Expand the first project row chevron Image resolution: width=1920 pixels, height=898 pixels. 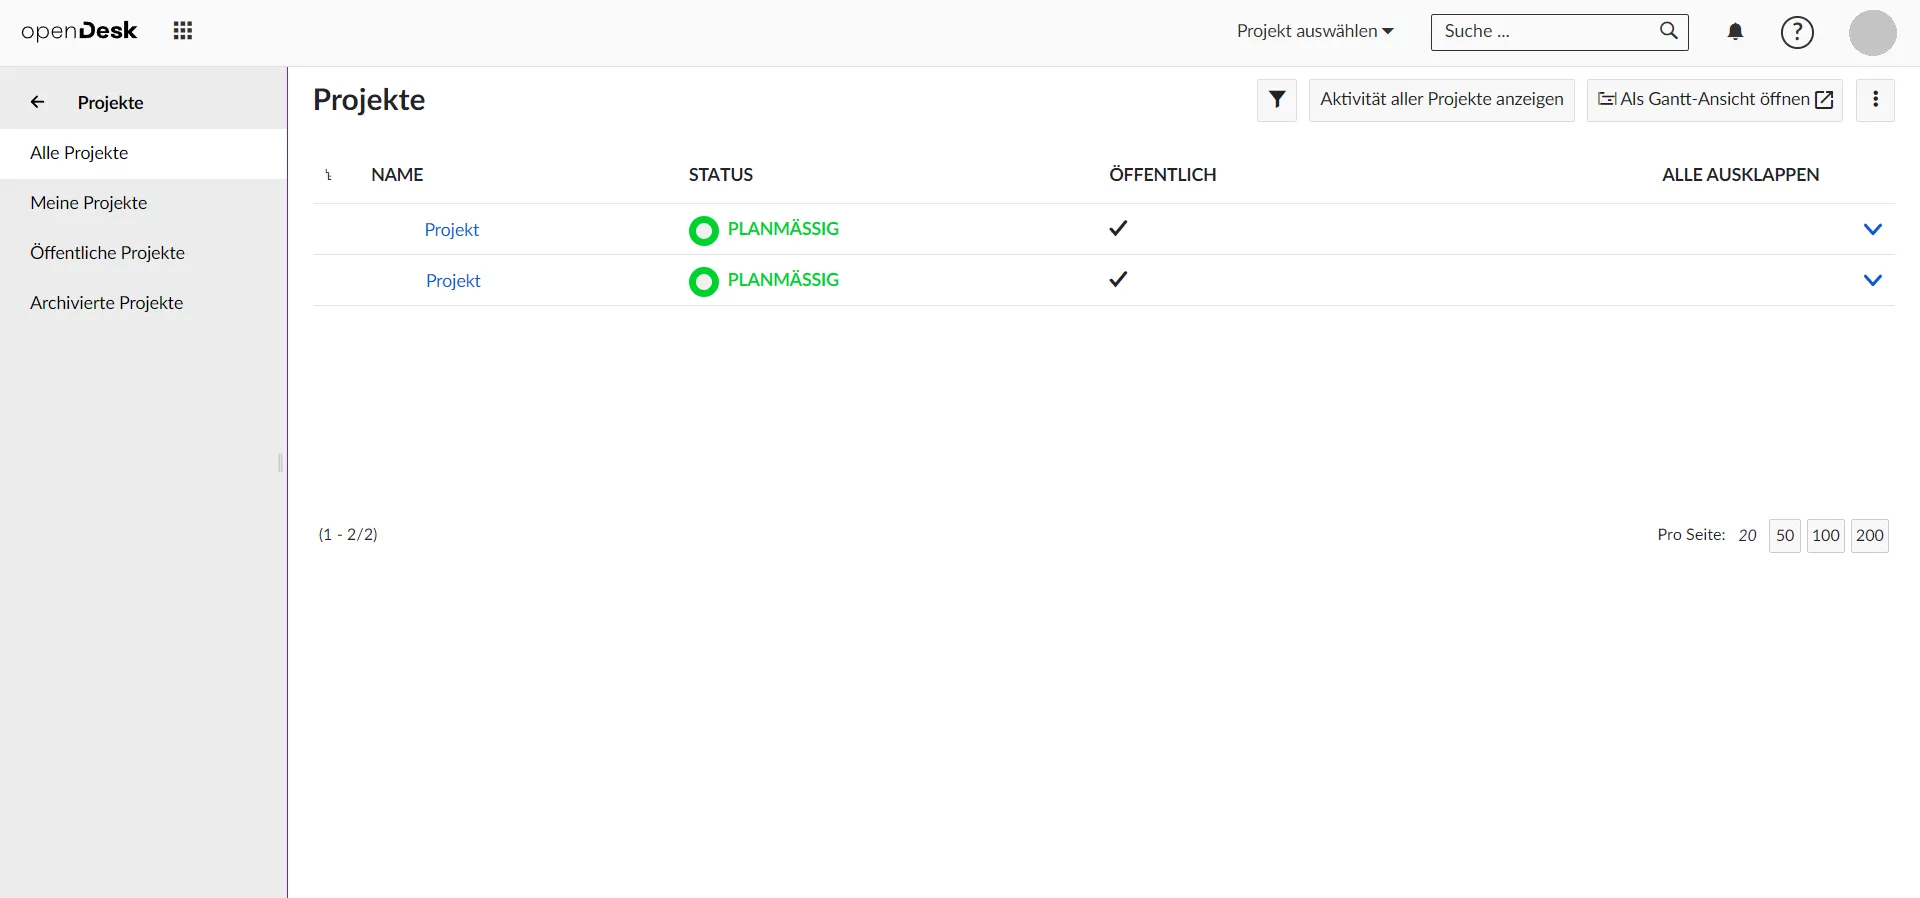point(1873,229)
